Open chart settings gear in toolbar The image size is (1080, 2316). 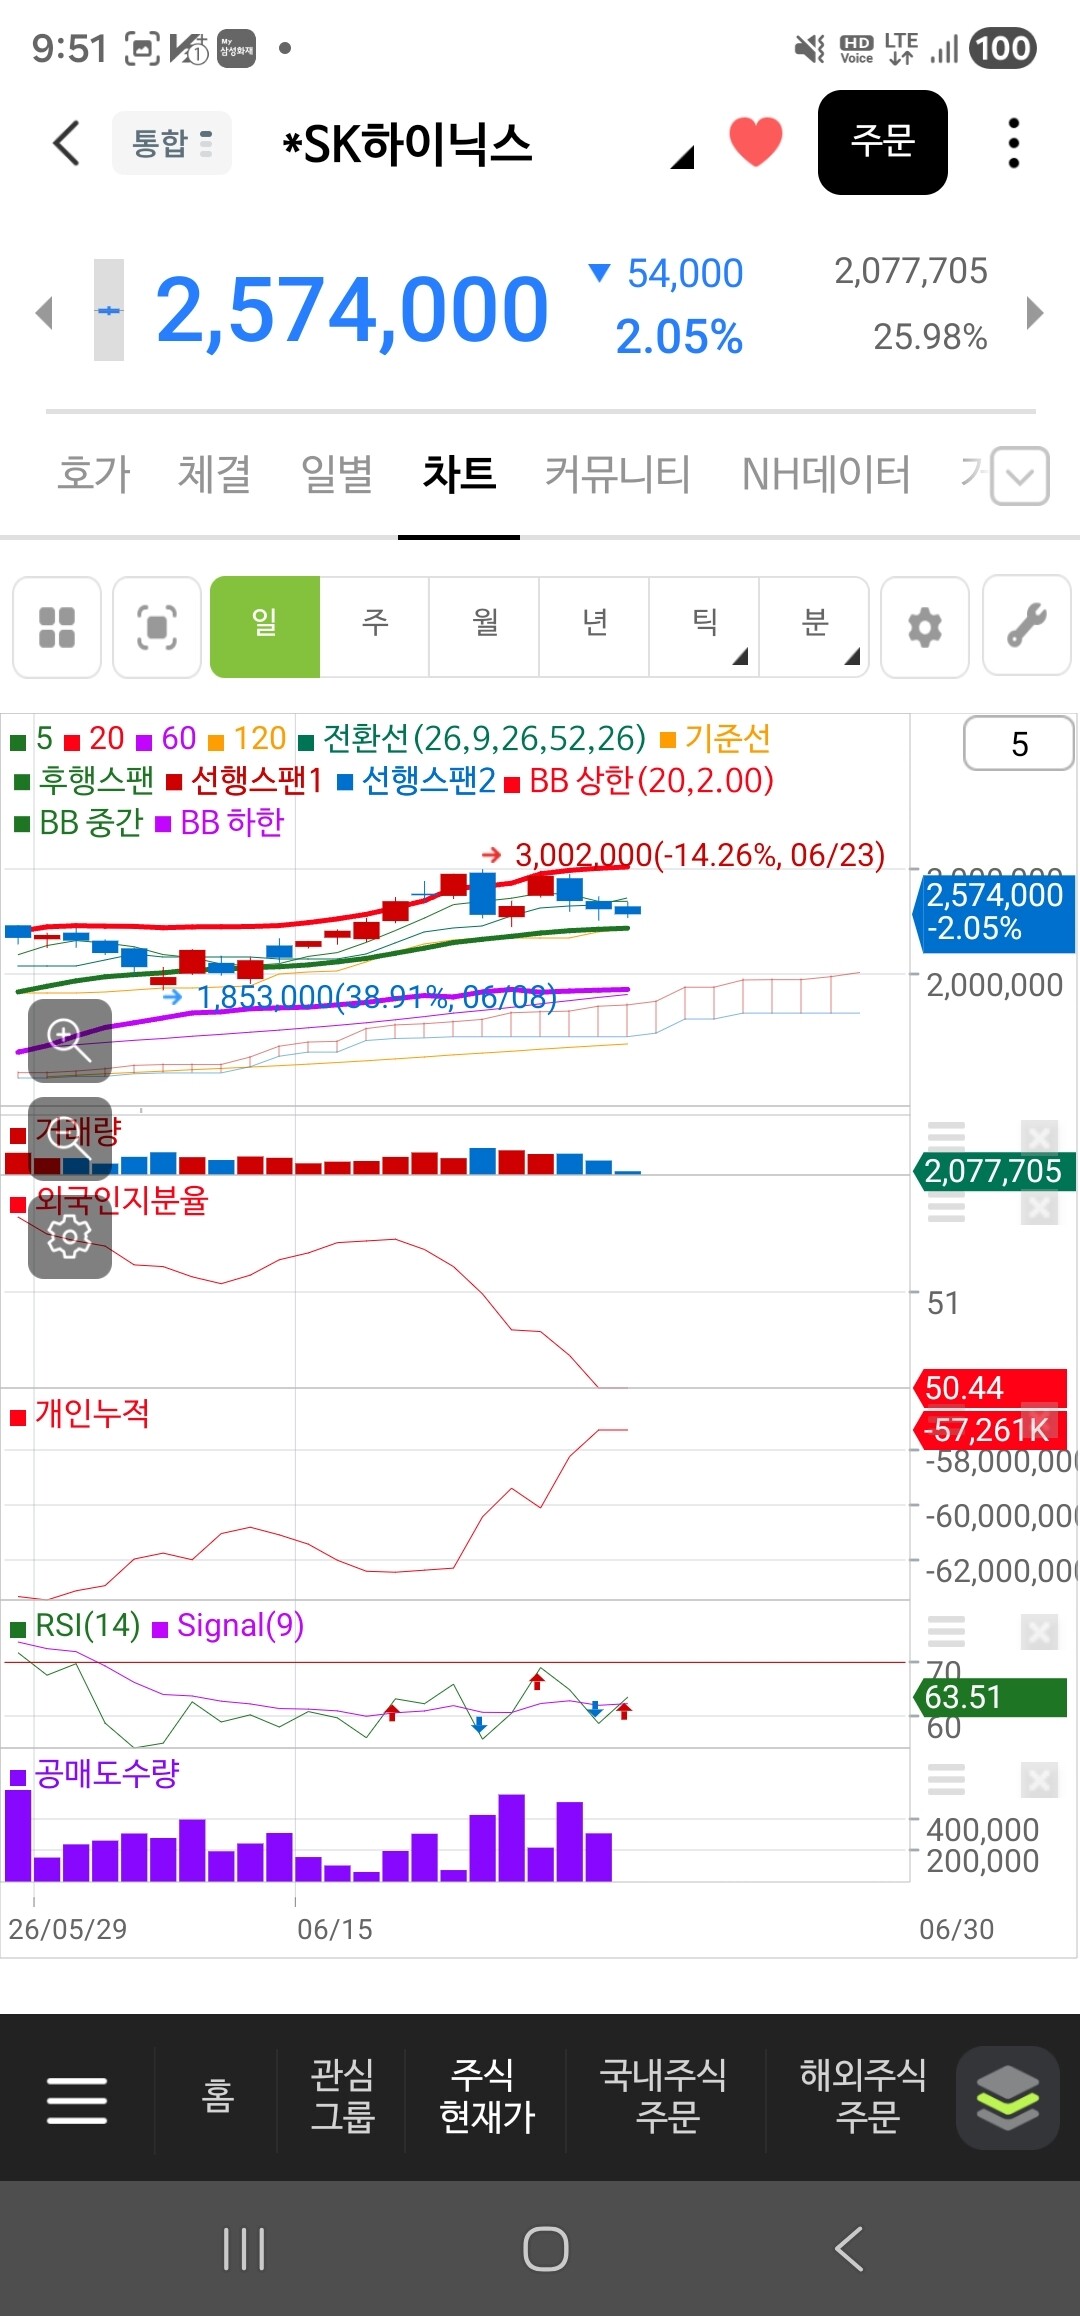[925, 627]
